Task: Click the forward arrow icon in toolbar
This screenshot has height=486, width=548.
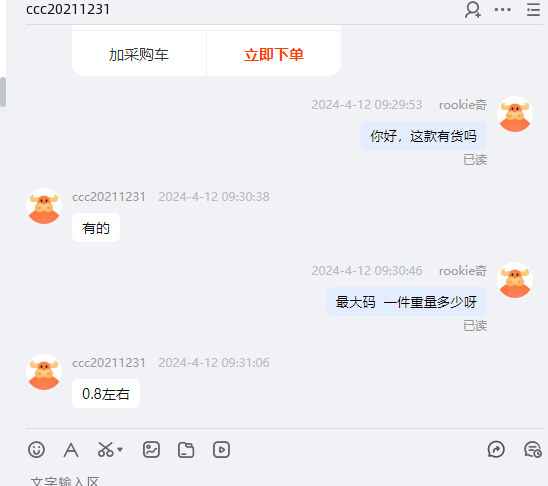Action: tap(496, 449)
